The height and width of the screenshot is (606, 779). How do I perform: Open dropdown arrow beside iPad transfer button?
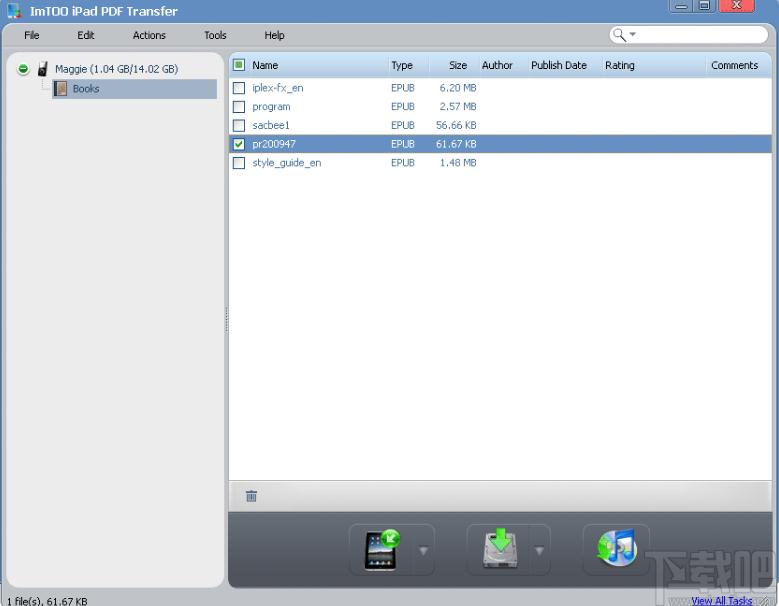(x=423, y=550)
